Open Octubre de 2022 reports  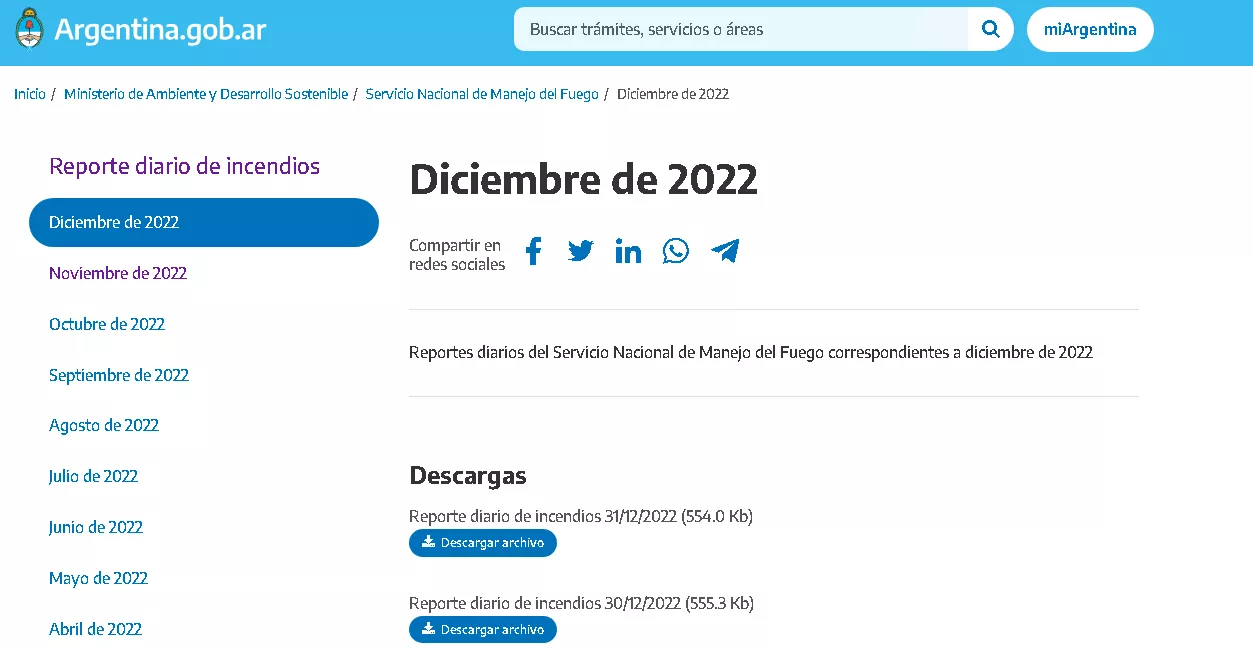107,324
